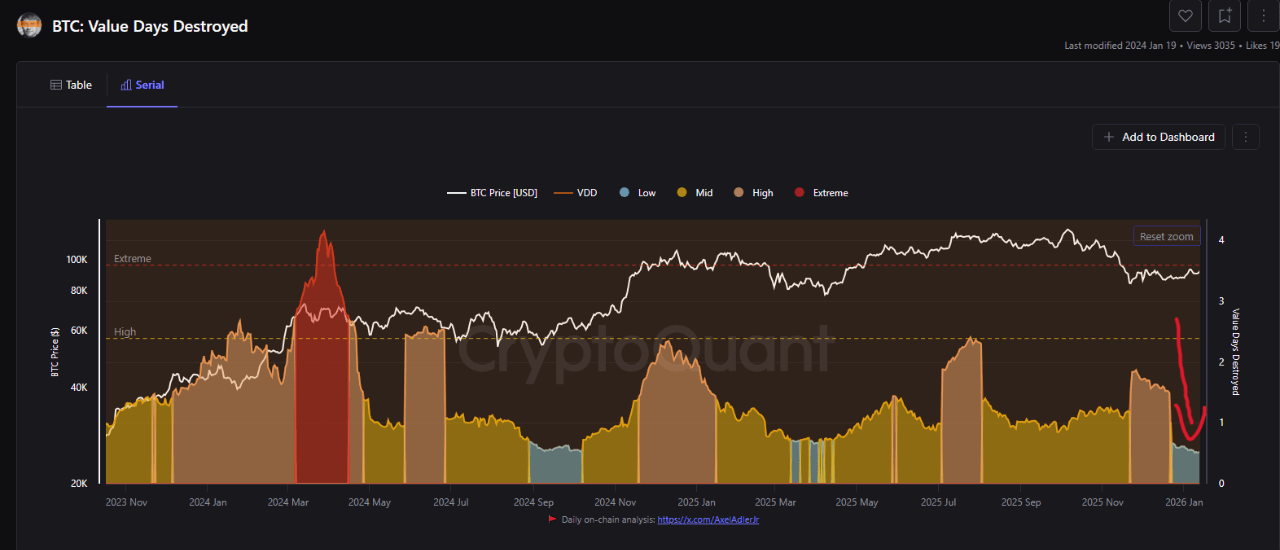Click the yellow Mid legend color dot
Image resolution: width=1280 pixels, height=550 pixels.
(x=682, y=193)
